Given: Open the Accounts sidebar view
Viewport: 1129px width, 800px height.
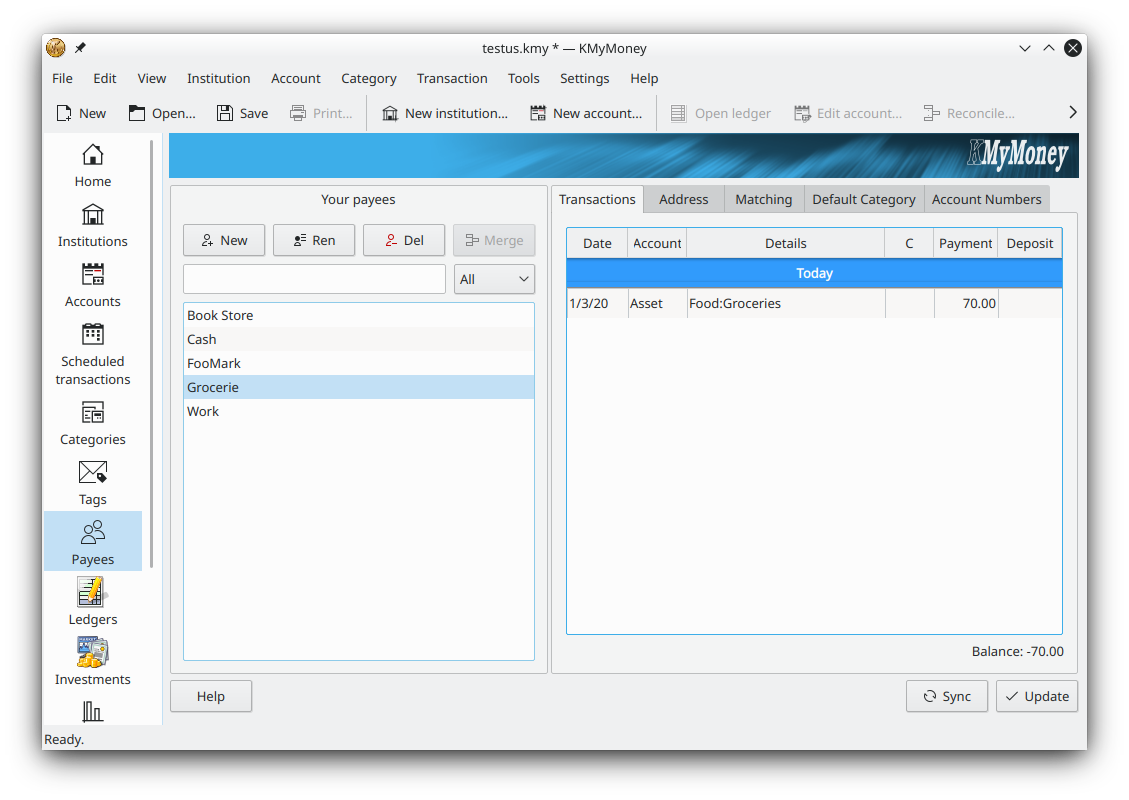Looking at the screenshot, I should pos(92,286).
